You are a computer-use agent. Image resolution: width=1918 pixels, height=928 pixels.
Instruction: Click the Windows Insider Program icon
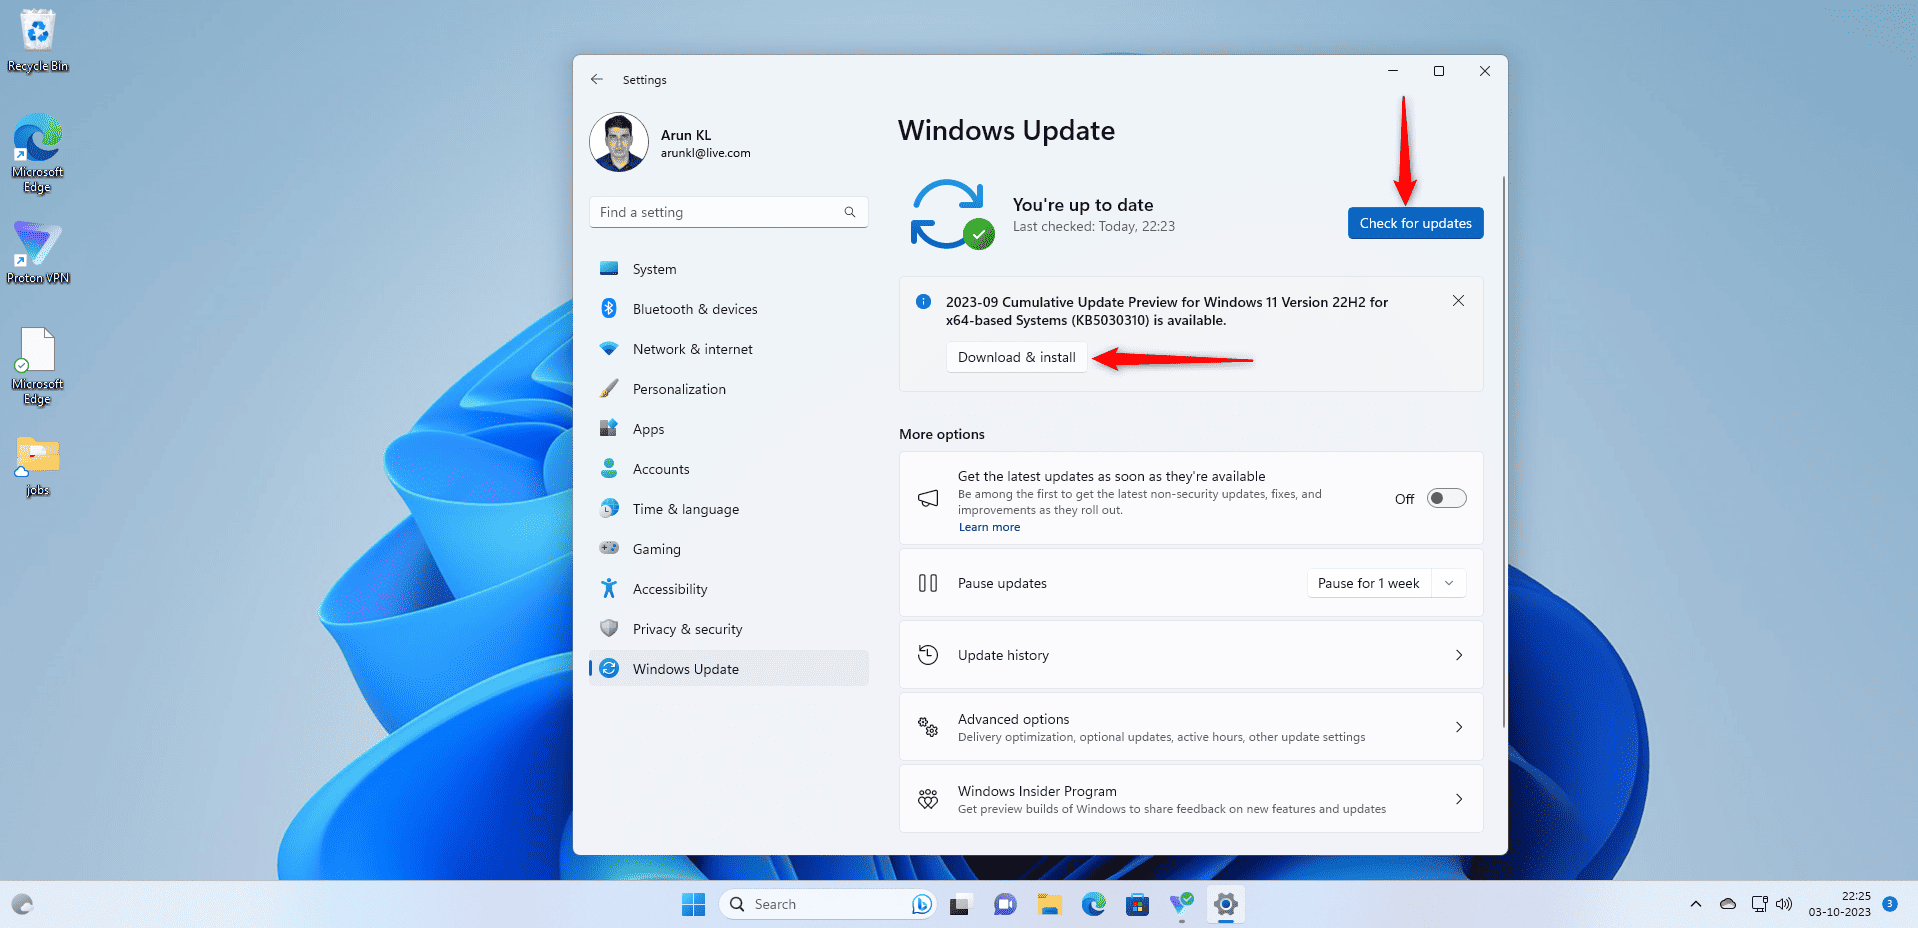(928, 799)
